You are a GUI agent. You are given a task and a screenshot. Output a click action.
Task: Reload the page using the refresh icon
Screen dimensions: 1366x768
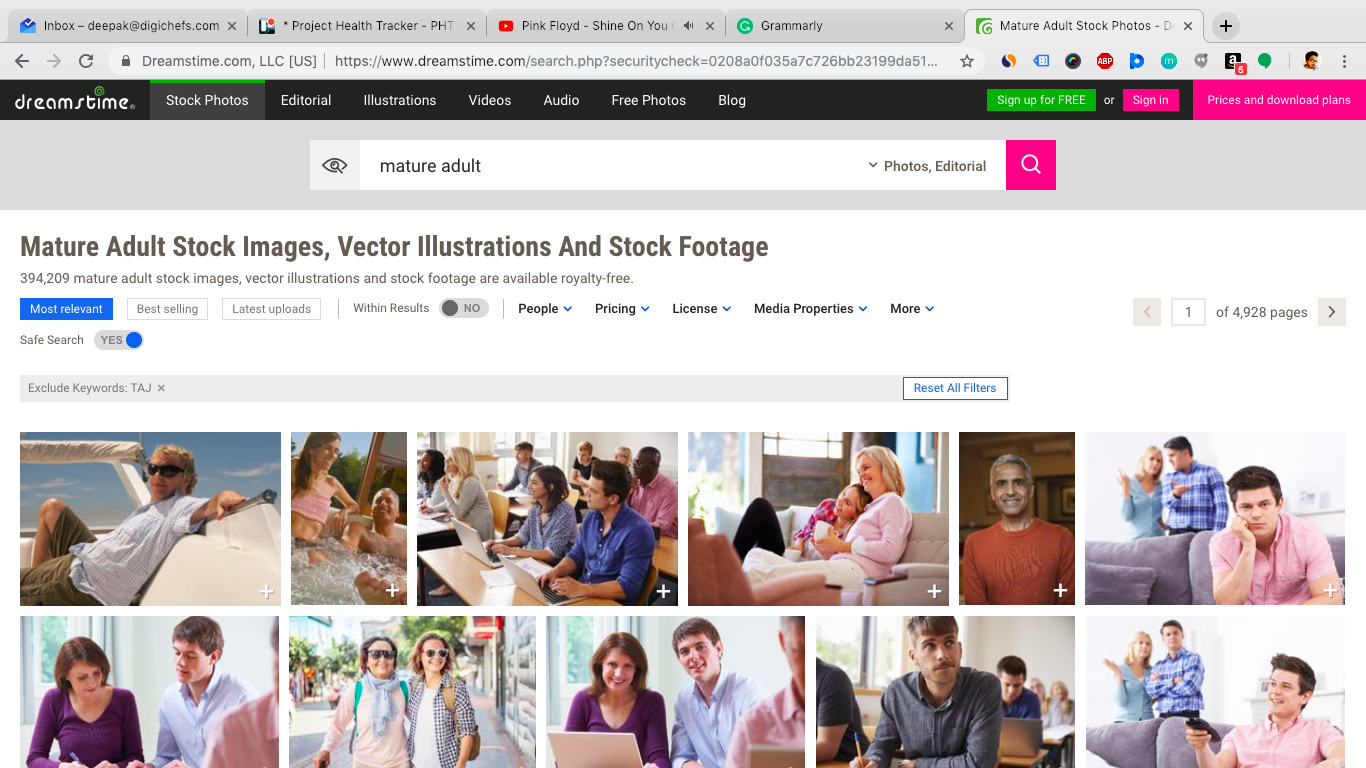[86, 61]
